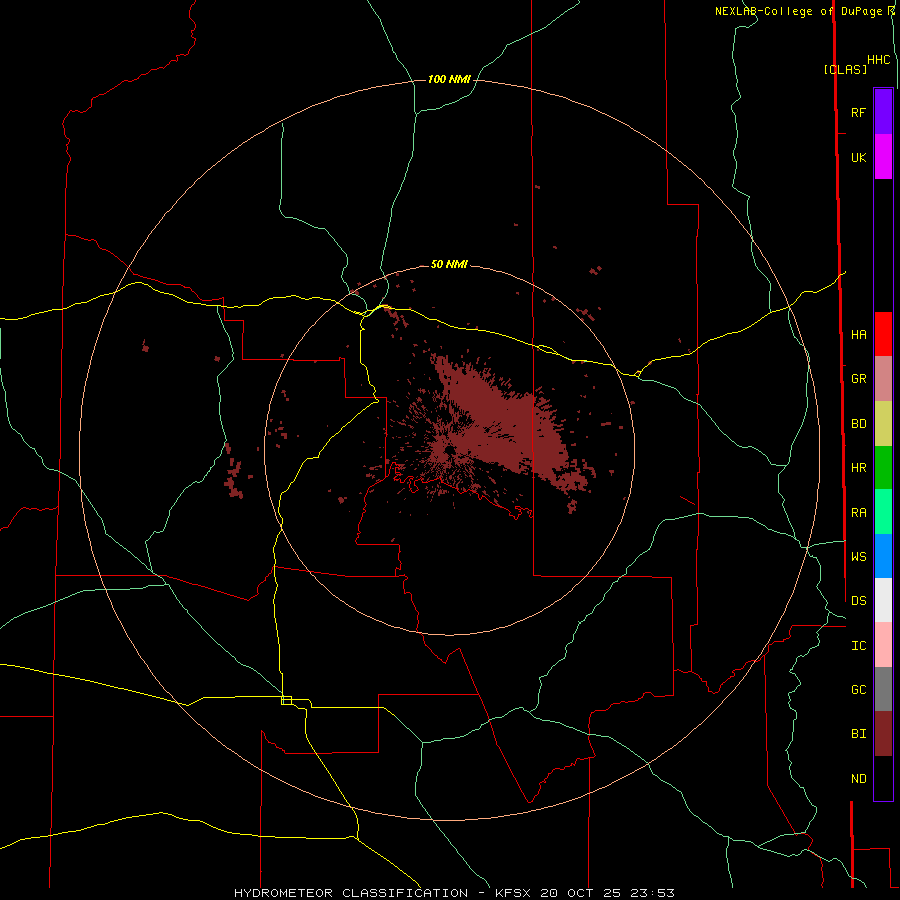Click the [CLAS] legend heading
The height and width of the screenshot is (900, 900).
tap(845, 69)
